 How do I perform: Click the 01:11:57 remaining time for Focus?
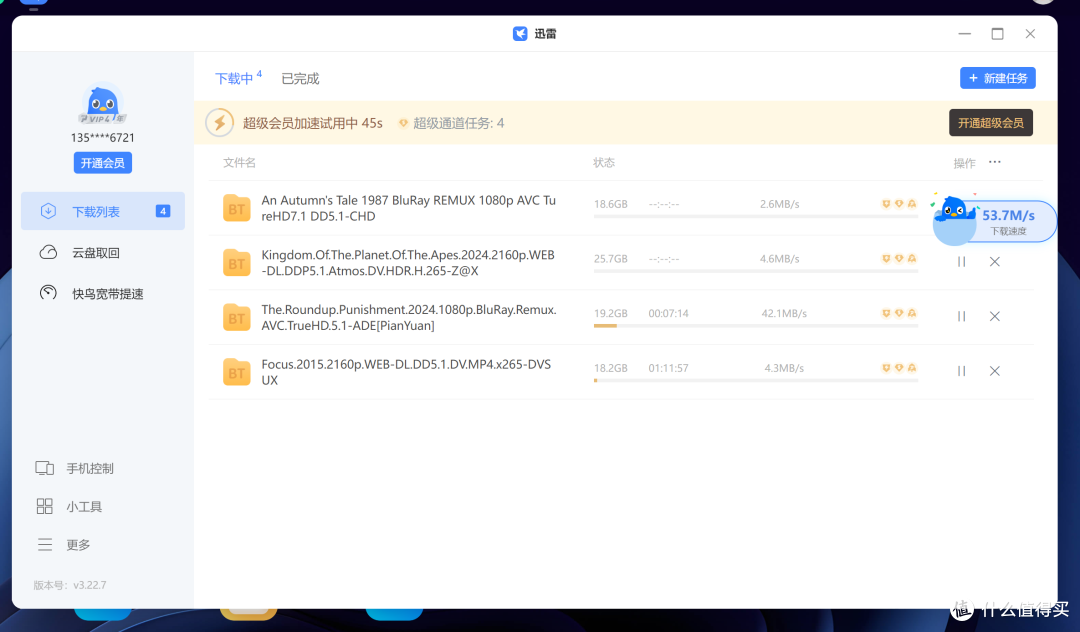click(x=668, y=368)
